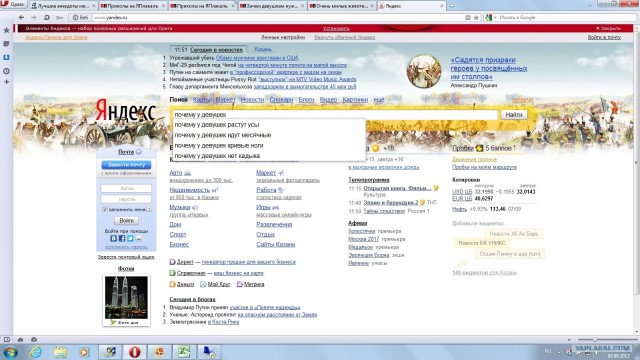Viewport: 640px width, 360px height.
Task: Focus the Google search field in toolbar
Action: tap(567, 18)
